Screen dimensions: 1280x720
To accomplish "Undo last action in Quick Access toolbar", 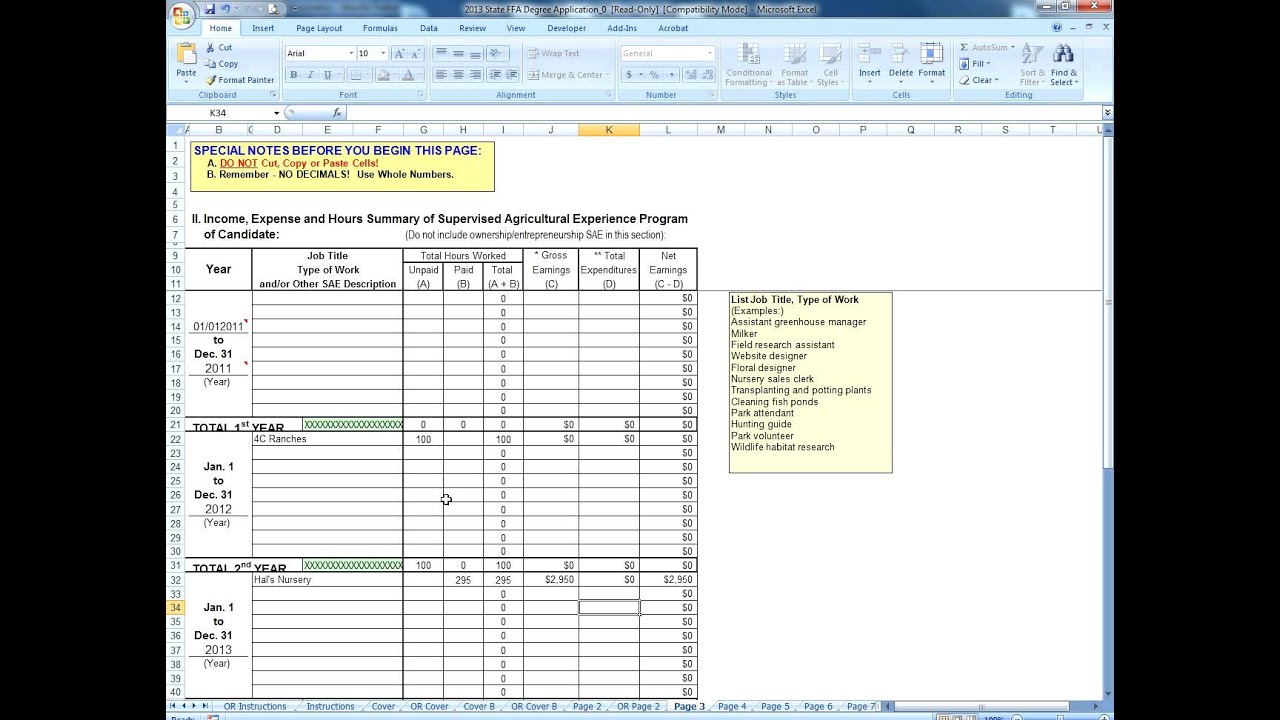I will coord(226,9).
